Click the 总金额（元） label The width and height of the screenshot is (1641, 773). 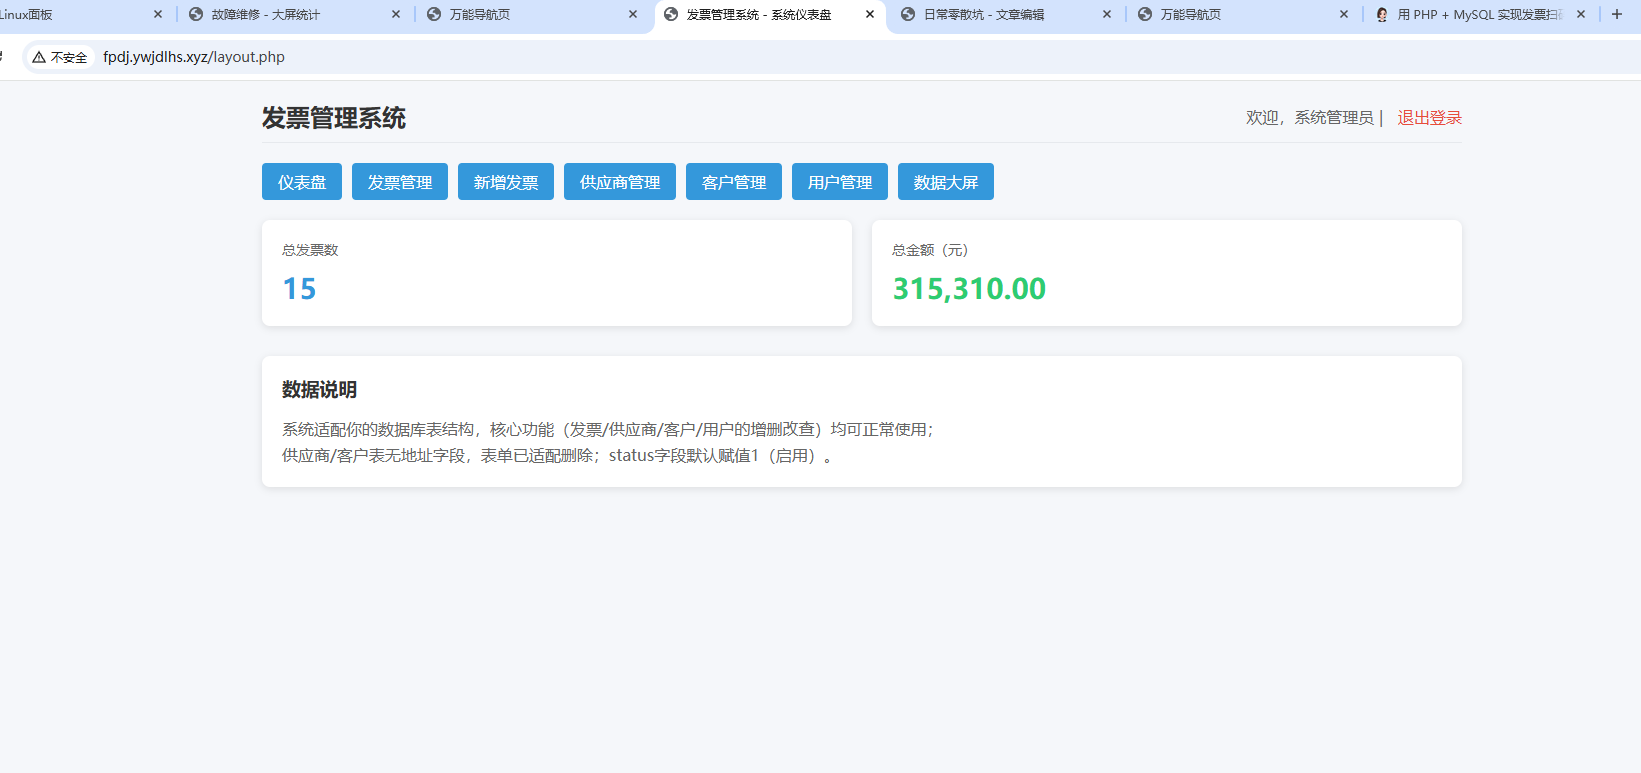coord(930,250)
